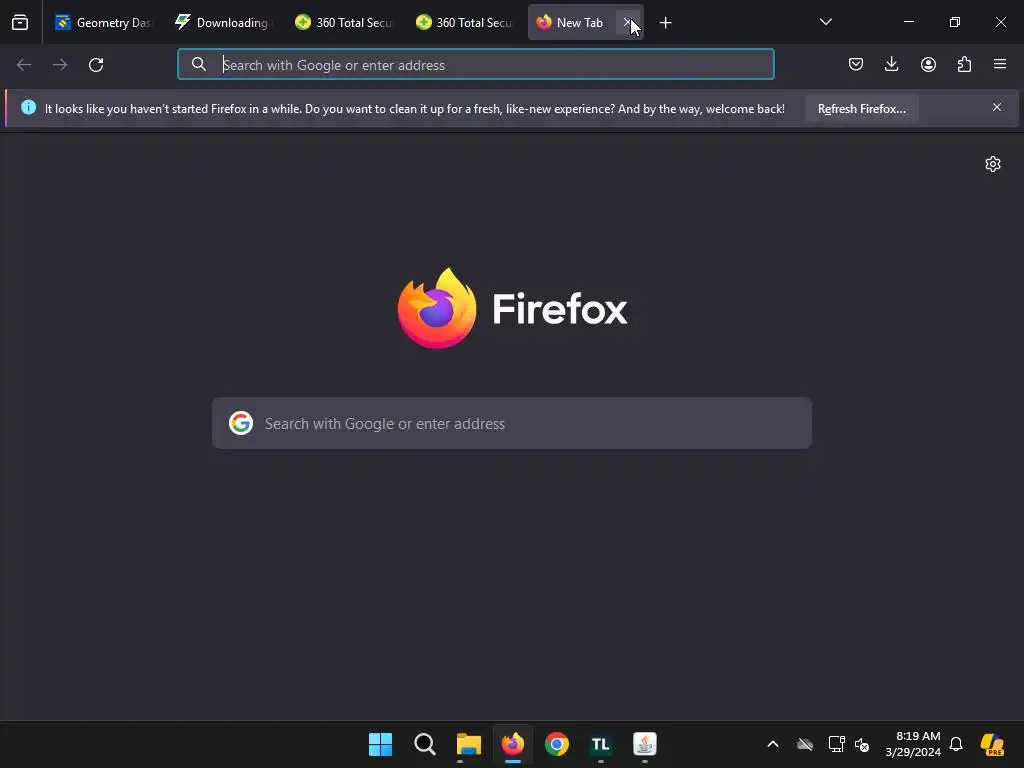Open the Windows Start menu
Image resolution: width=1024 pixels, height=768 pixels.
(x=381, y=744)
